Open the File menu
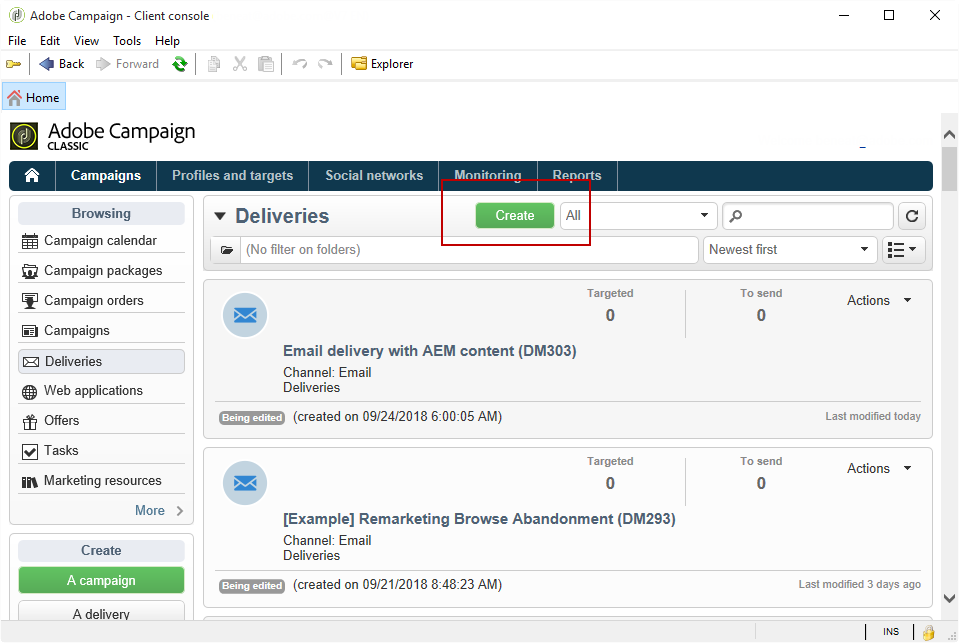959x643 pixels. 17,41
